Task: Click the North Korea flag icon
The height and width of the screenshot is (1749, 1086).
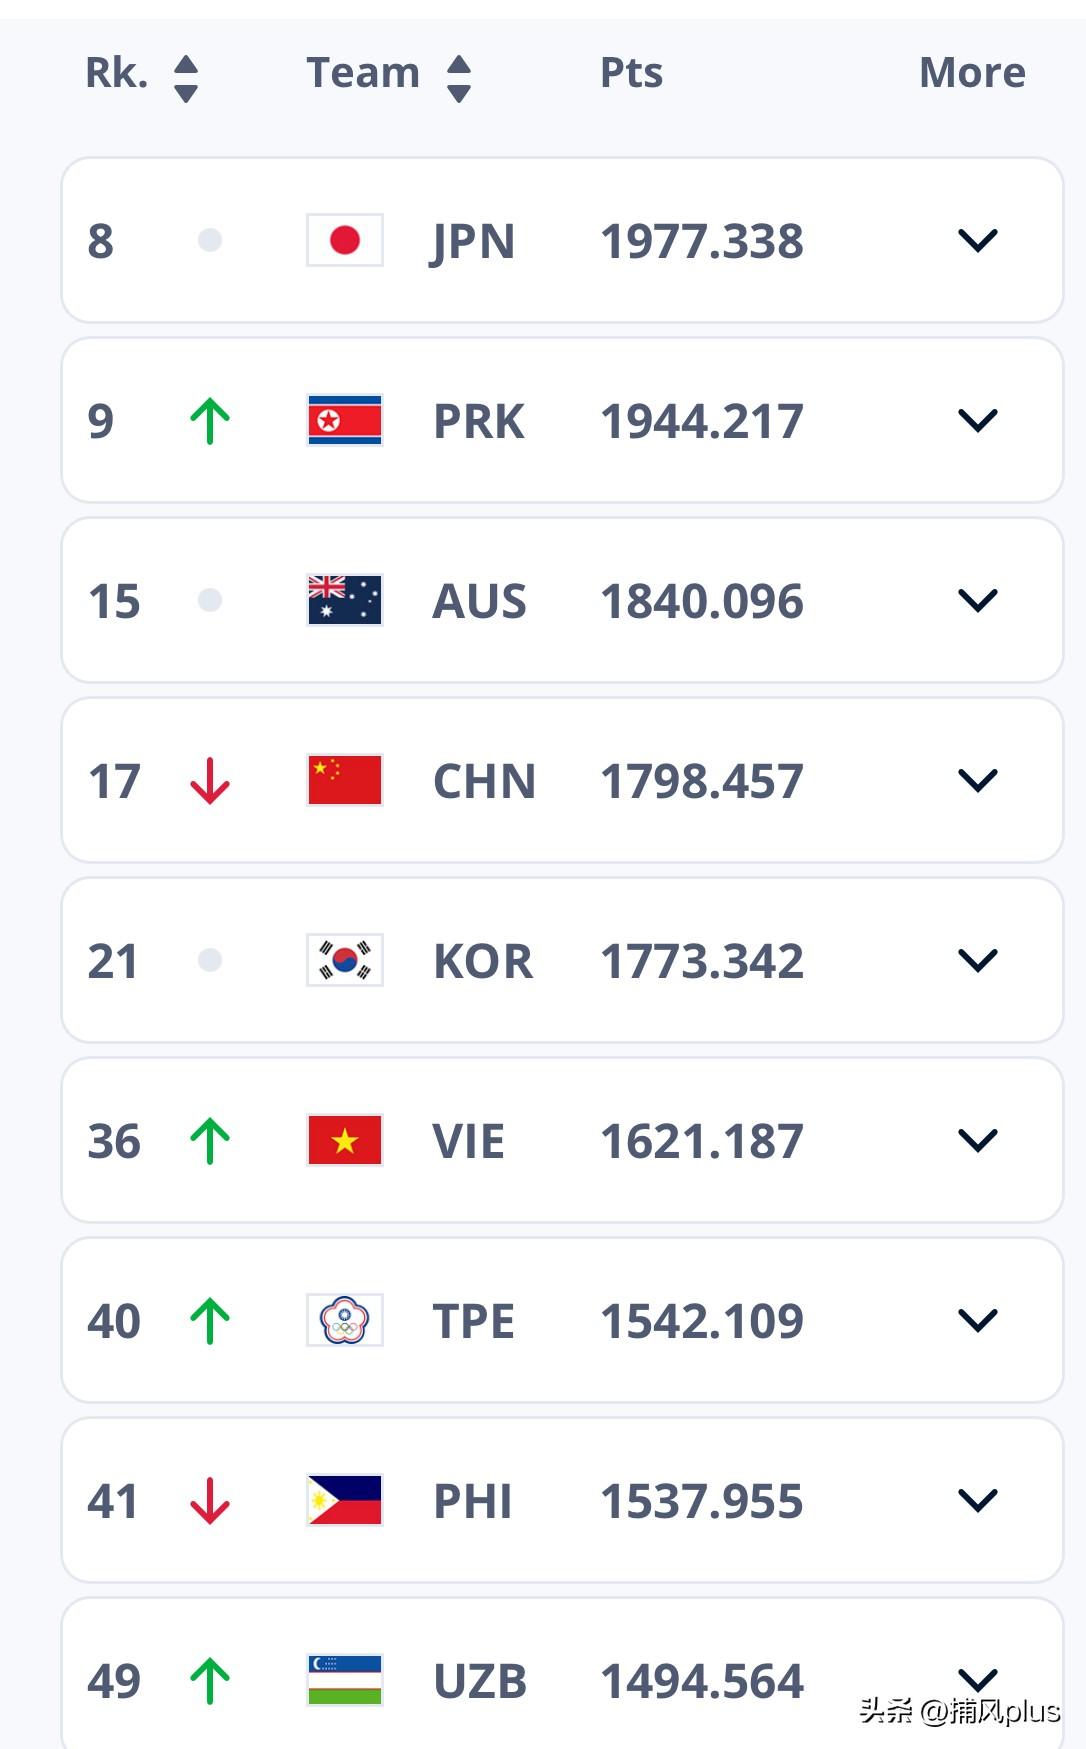Action: coord(344,420)
